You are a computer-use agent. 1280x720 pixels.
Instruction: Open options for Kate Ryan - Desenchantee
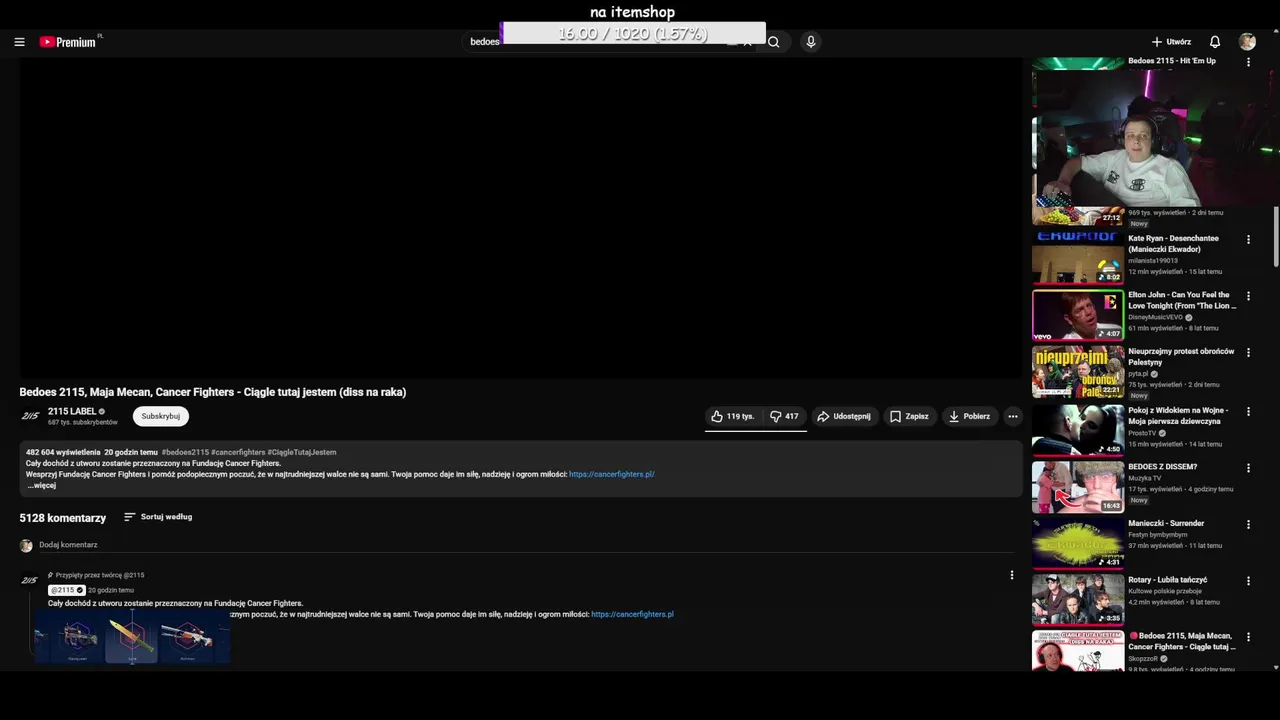point(1248,240)
